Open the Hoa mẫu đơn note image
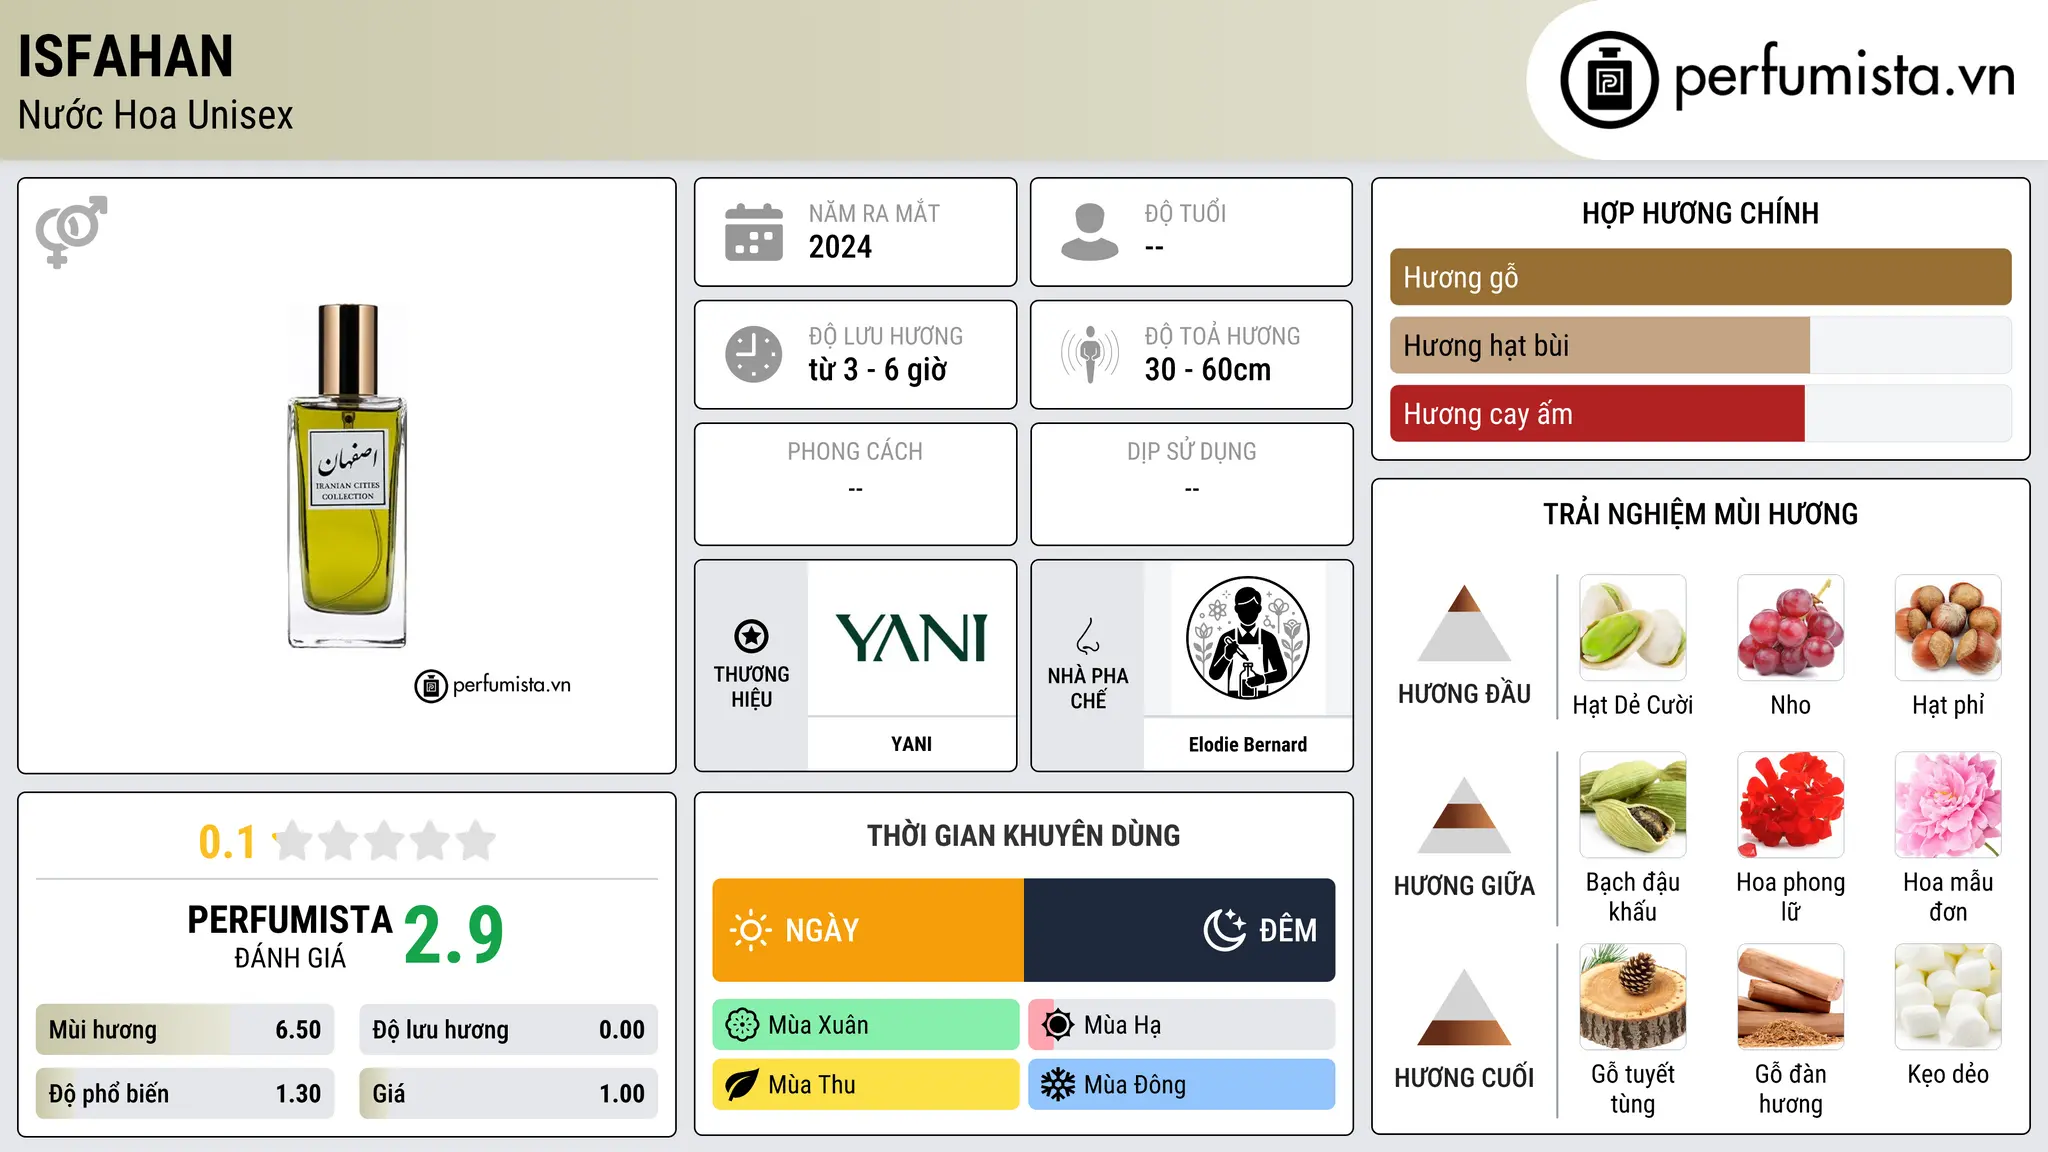 pos(1948,805)
